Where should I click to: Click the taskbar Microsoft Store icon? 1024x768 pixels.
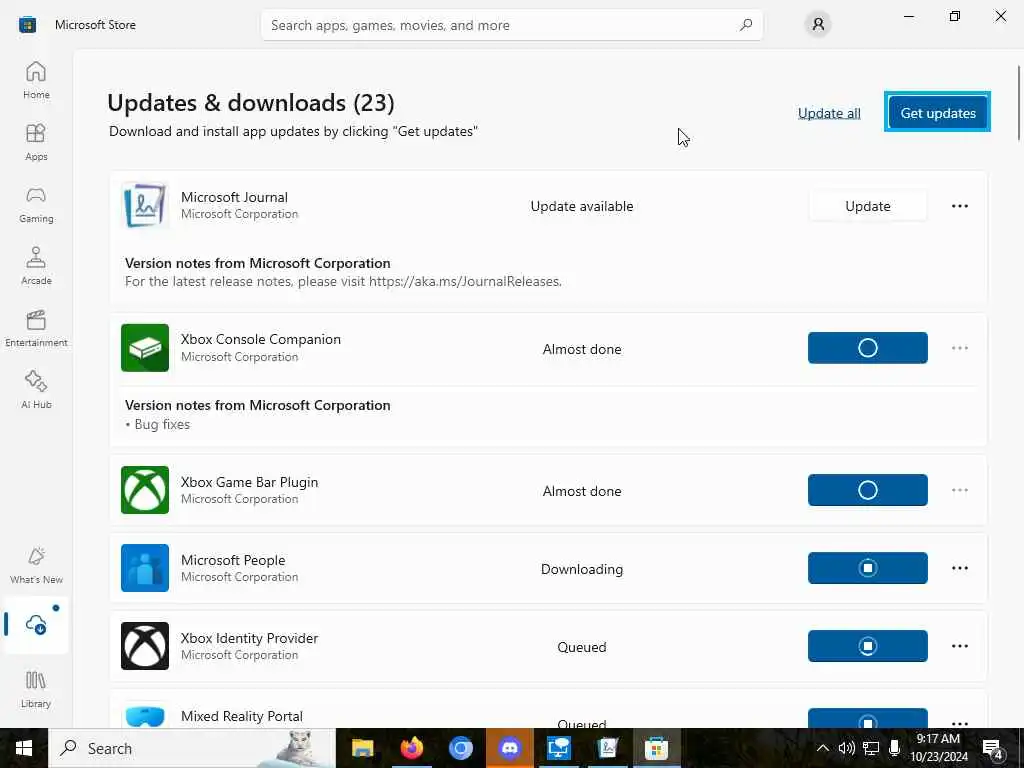(656, 748)
